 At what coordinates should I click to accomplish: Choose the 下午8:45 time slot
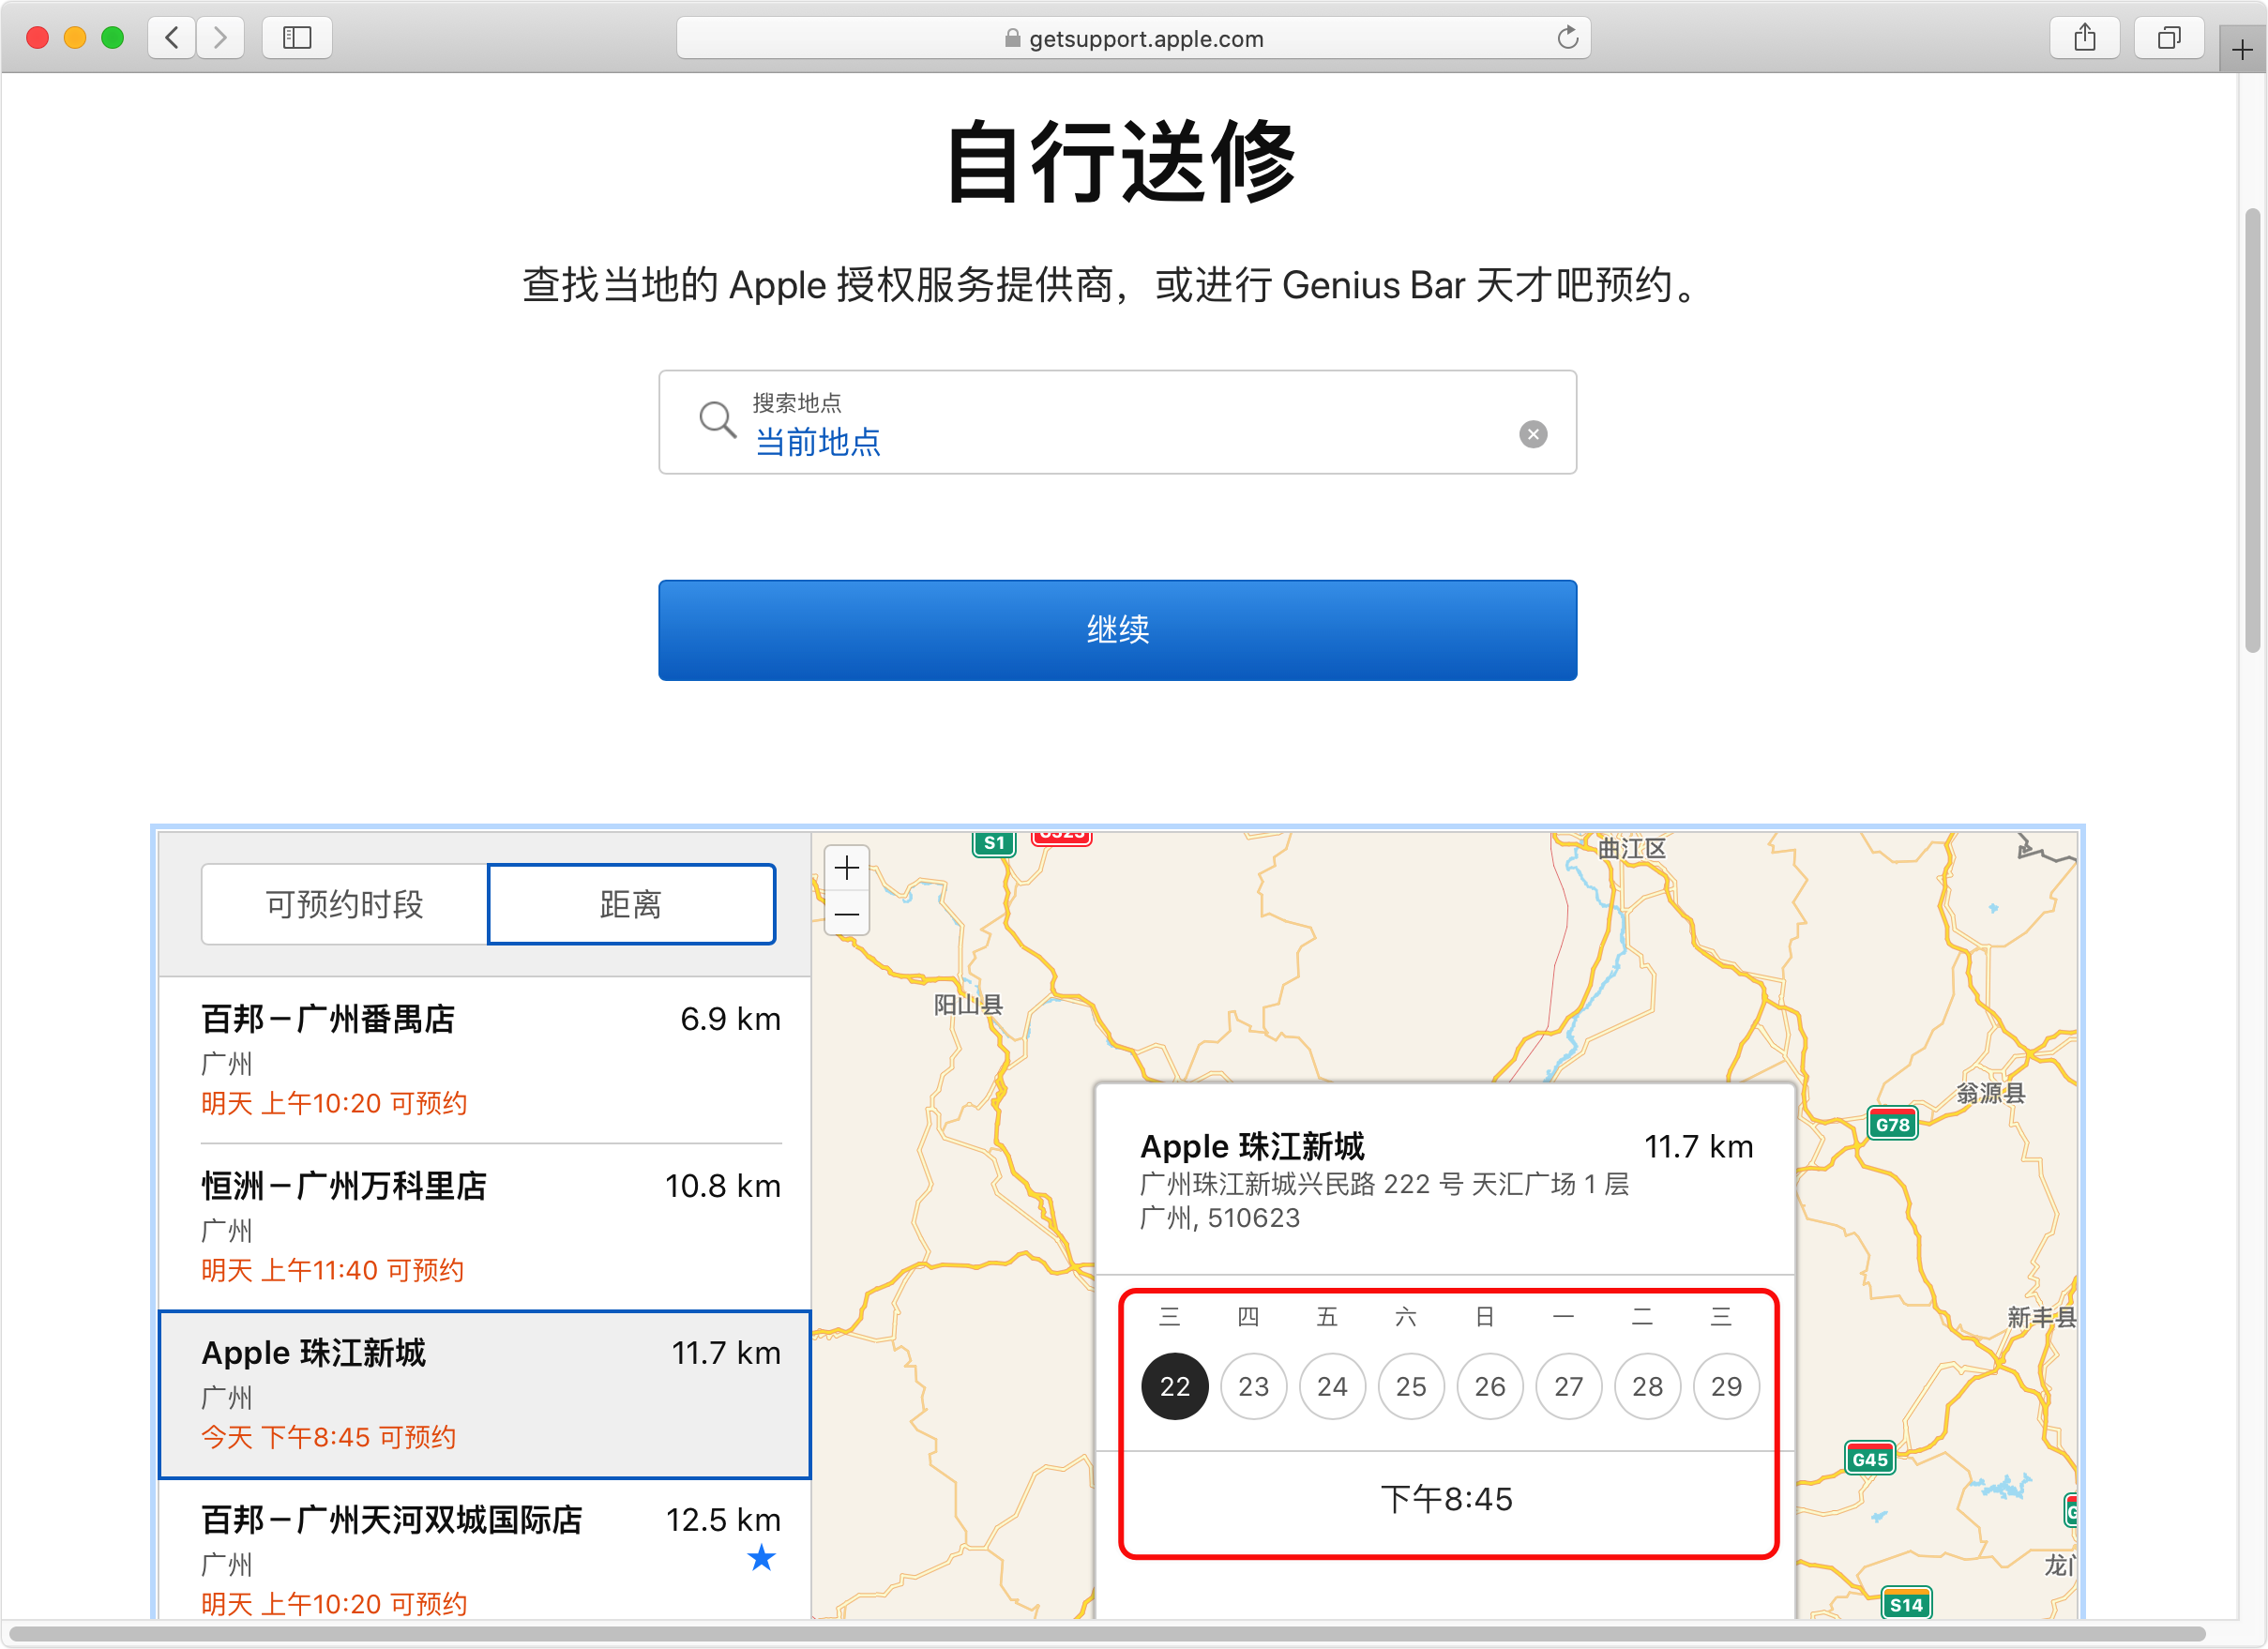[1446, 1498]
